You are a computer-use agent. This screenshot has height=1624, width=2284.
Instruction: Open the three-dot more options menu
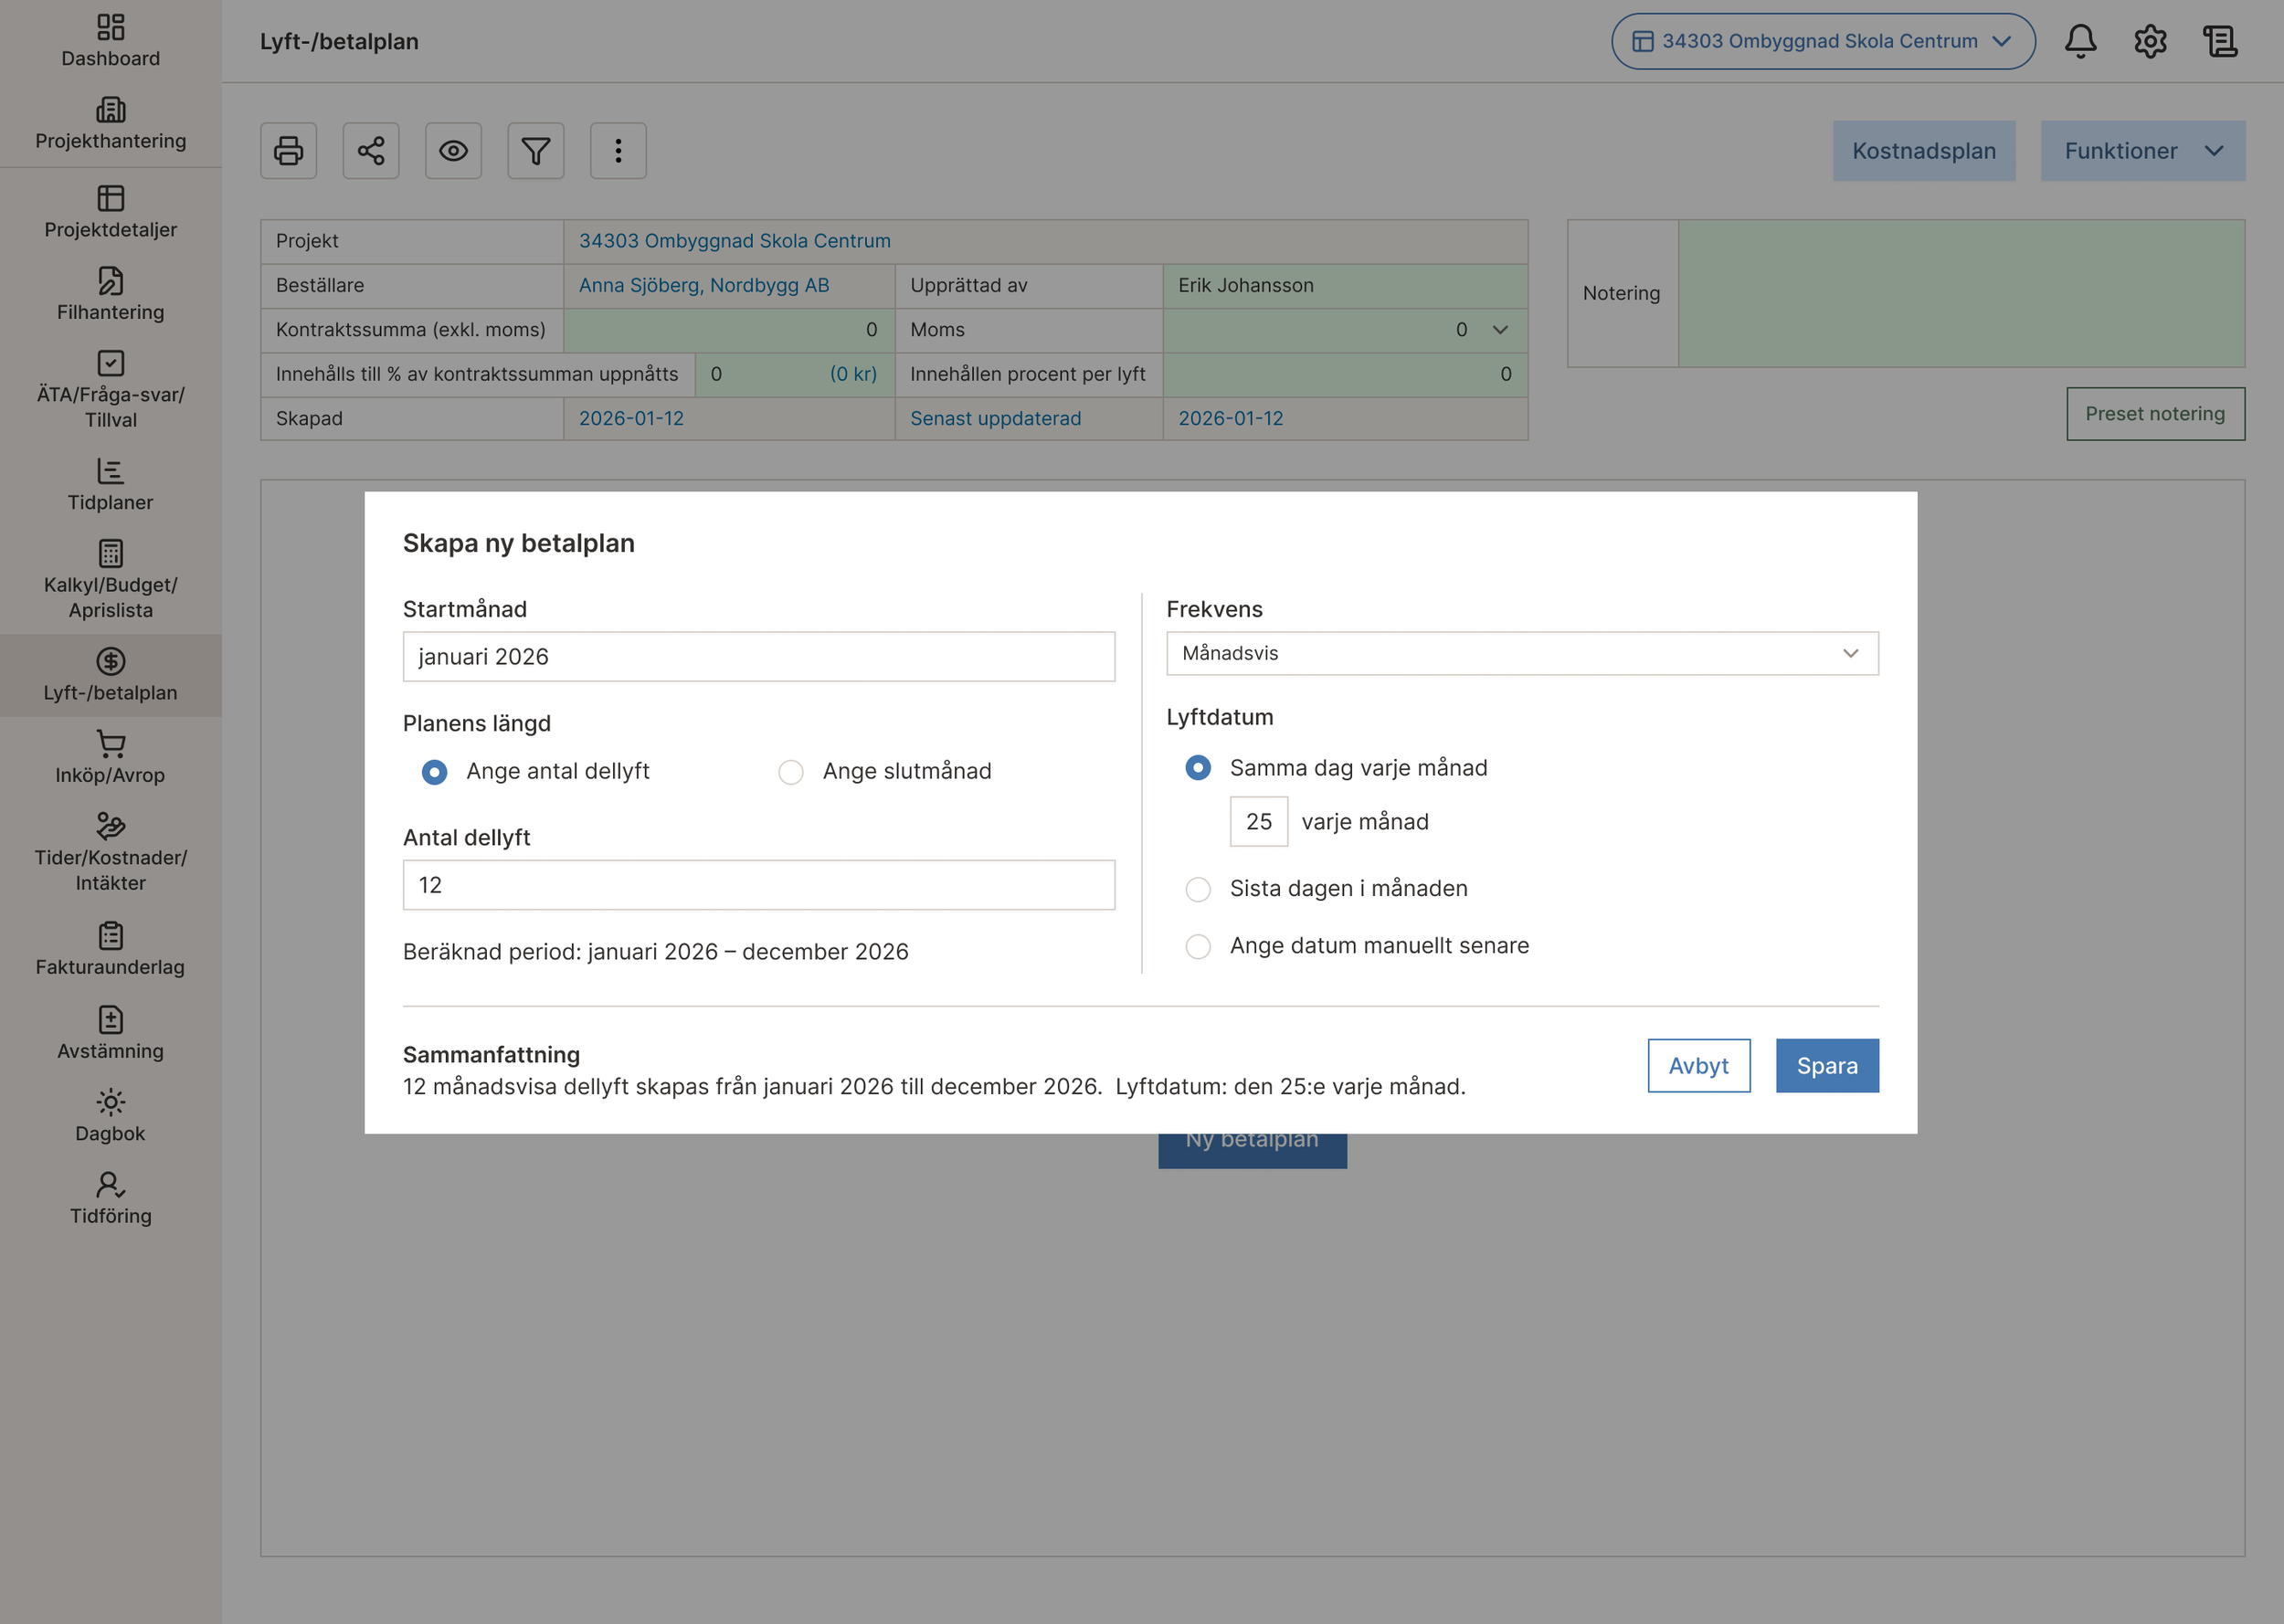pos(619,151)
